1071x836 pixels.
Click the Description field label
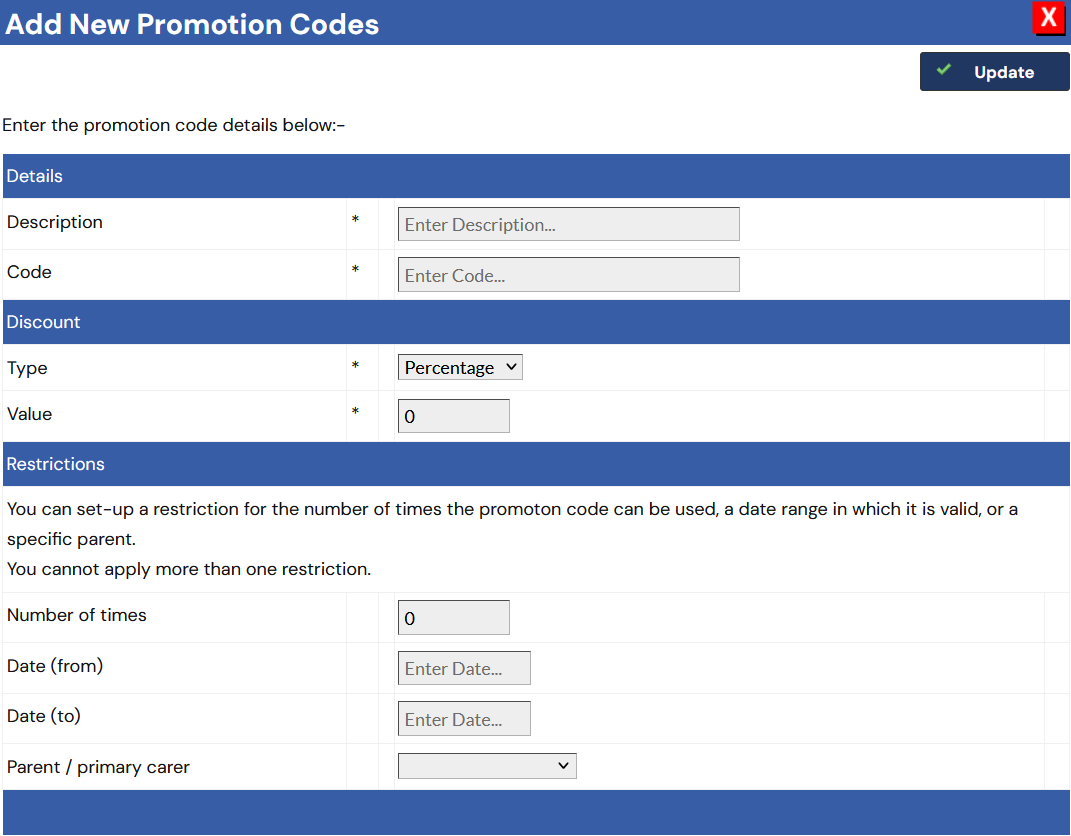[55, 222]
